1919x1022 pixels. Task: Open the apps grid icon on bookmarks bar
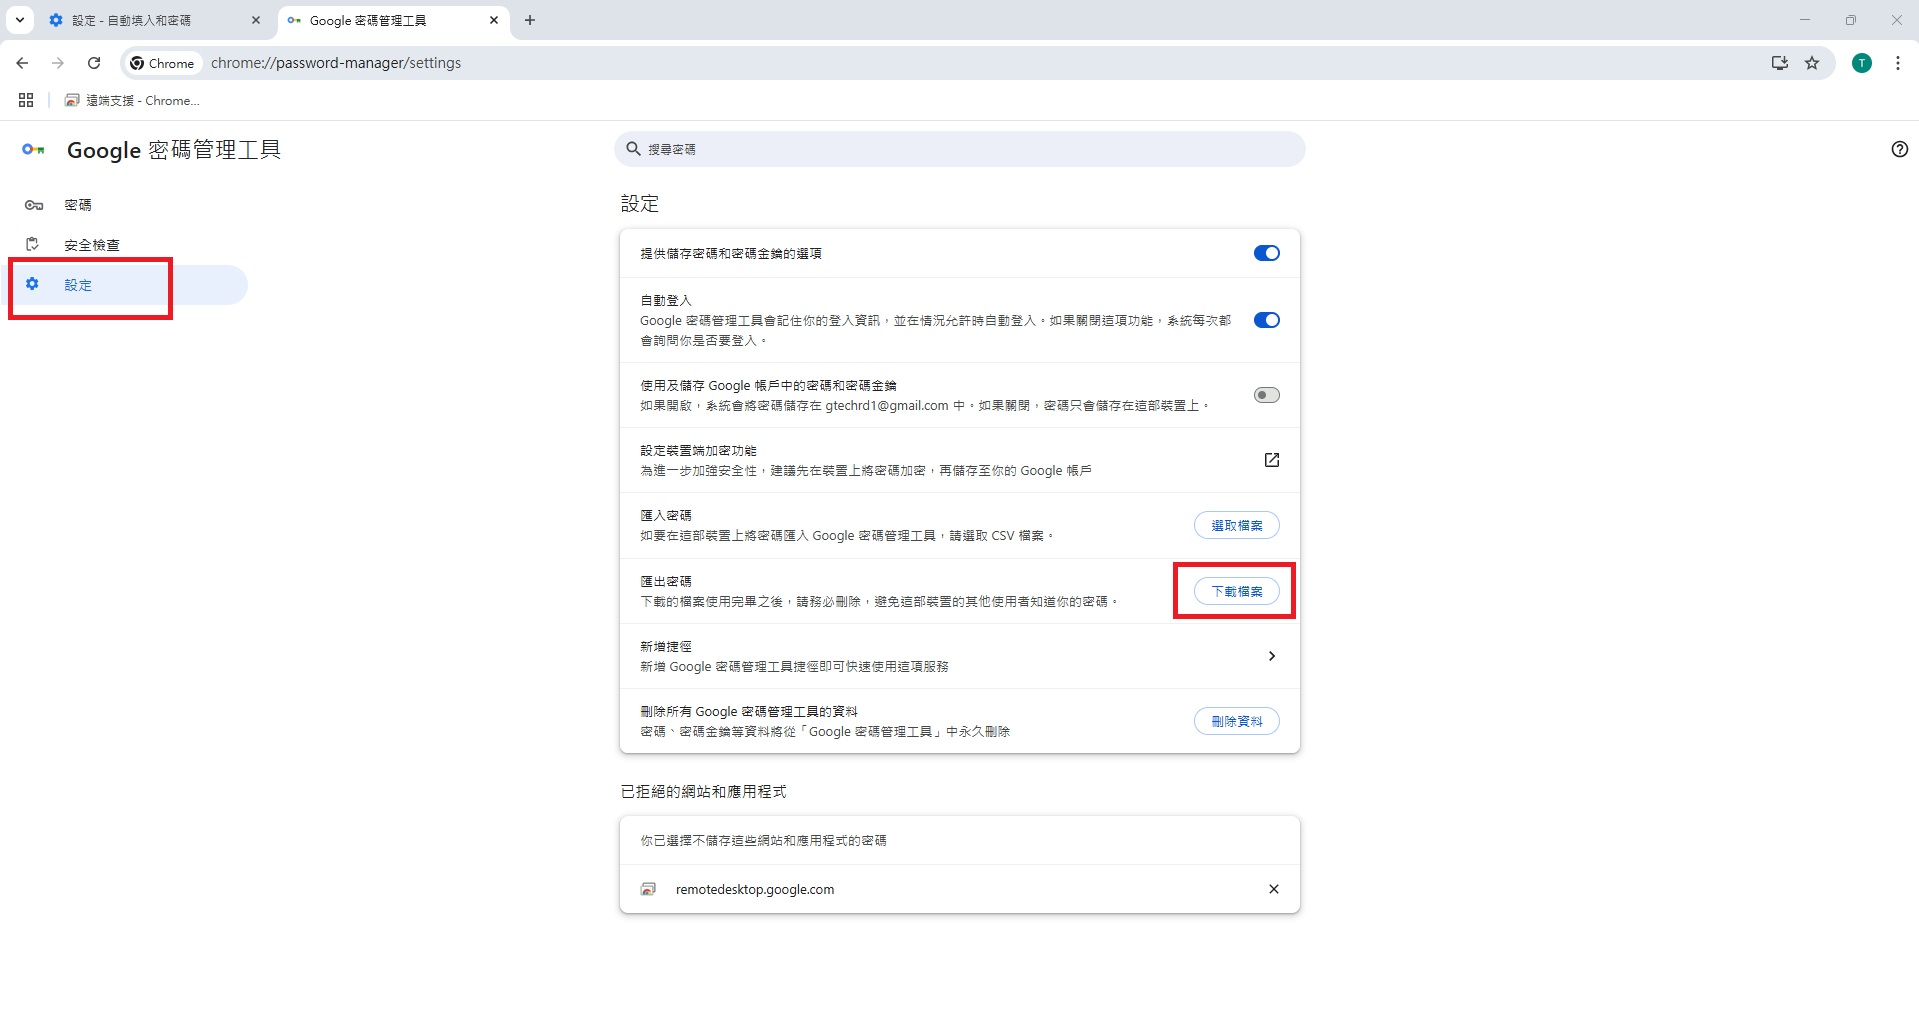tap(26, 100)
